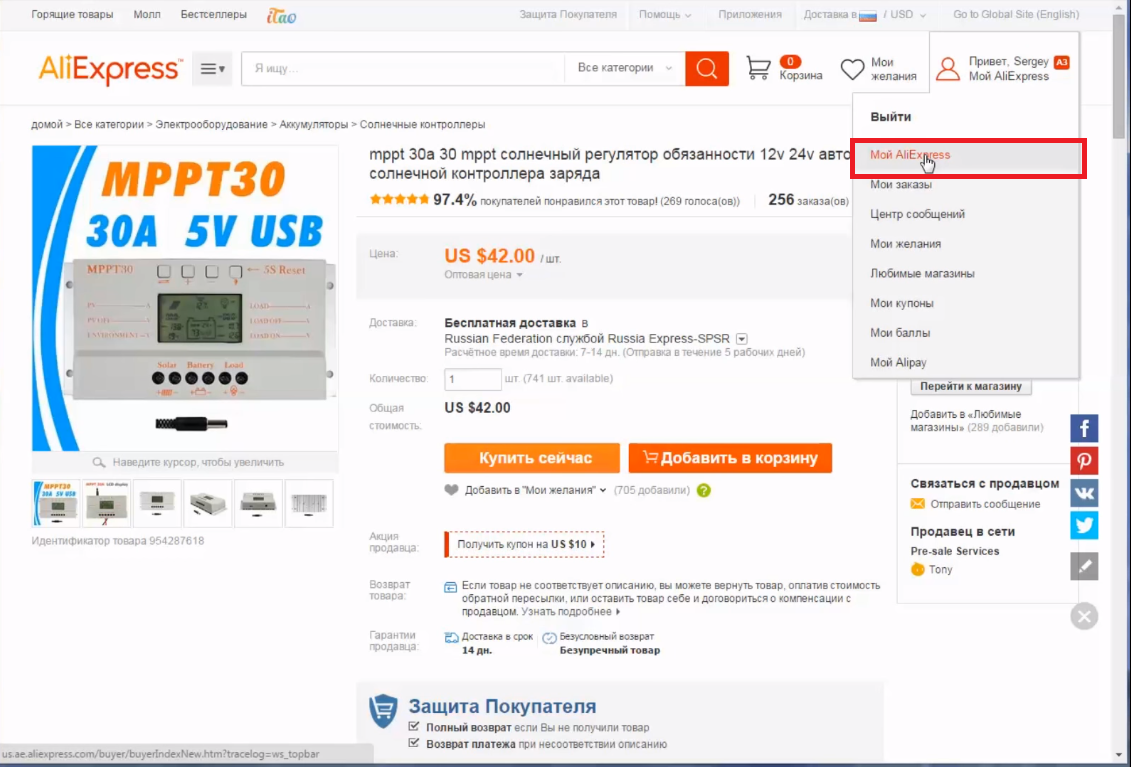Image resolution: width=1131 pixels, height=767 pixels.
Task: Expand Узнать подробнее return details
Action: tap(570, 612)
